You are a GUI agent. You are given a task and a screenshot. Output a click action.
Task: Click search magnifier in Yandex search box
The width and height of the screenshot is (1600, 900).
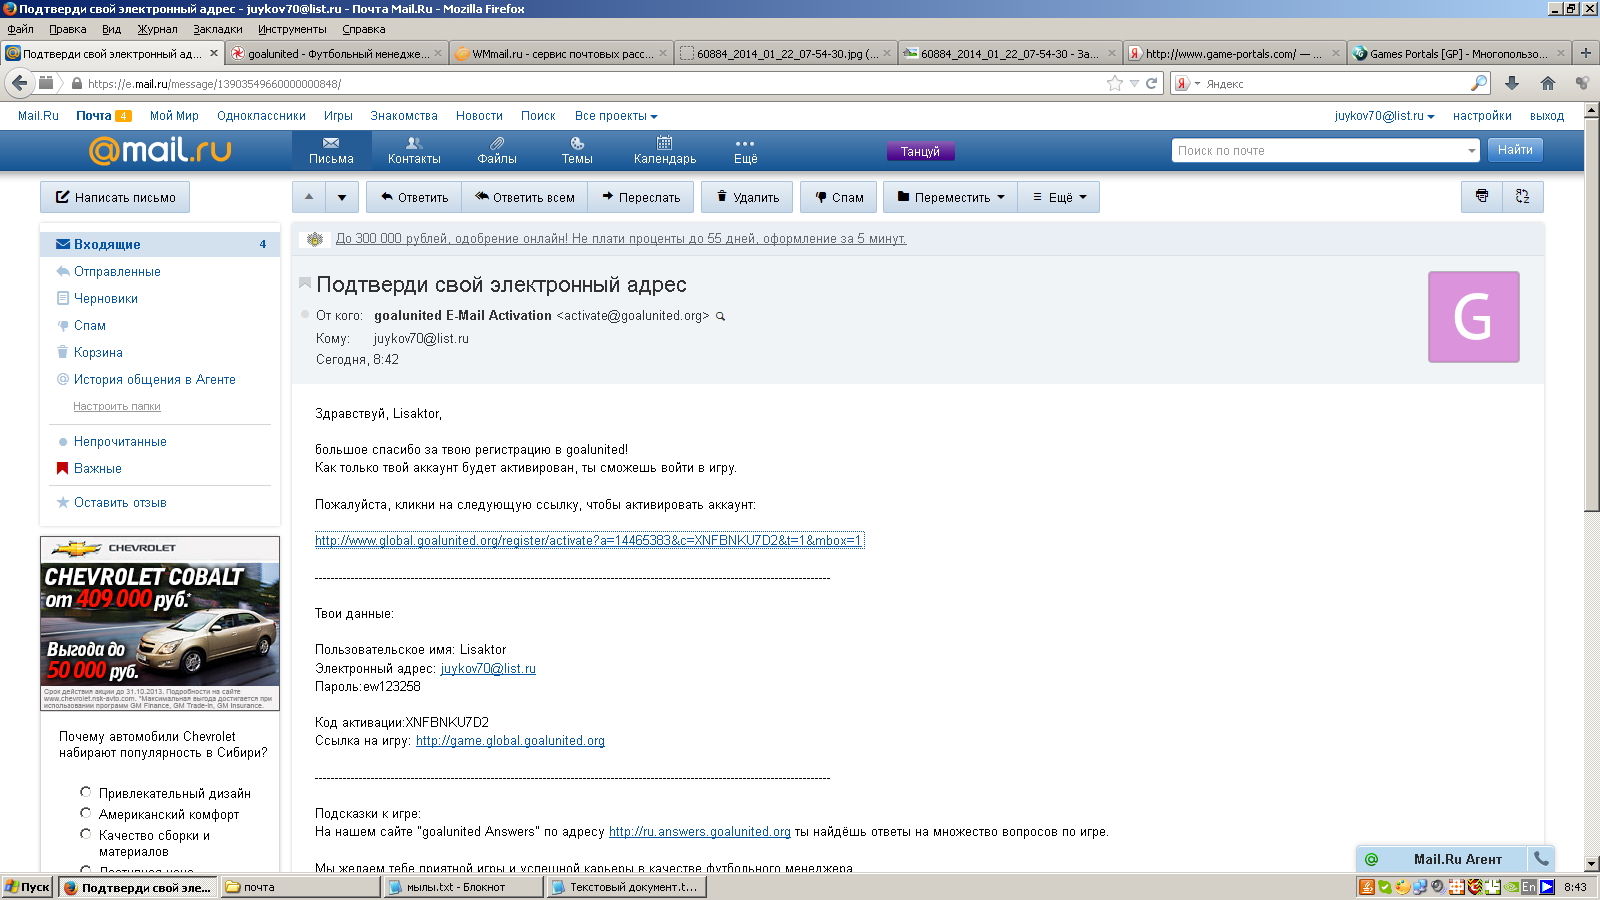[1479, 83]
